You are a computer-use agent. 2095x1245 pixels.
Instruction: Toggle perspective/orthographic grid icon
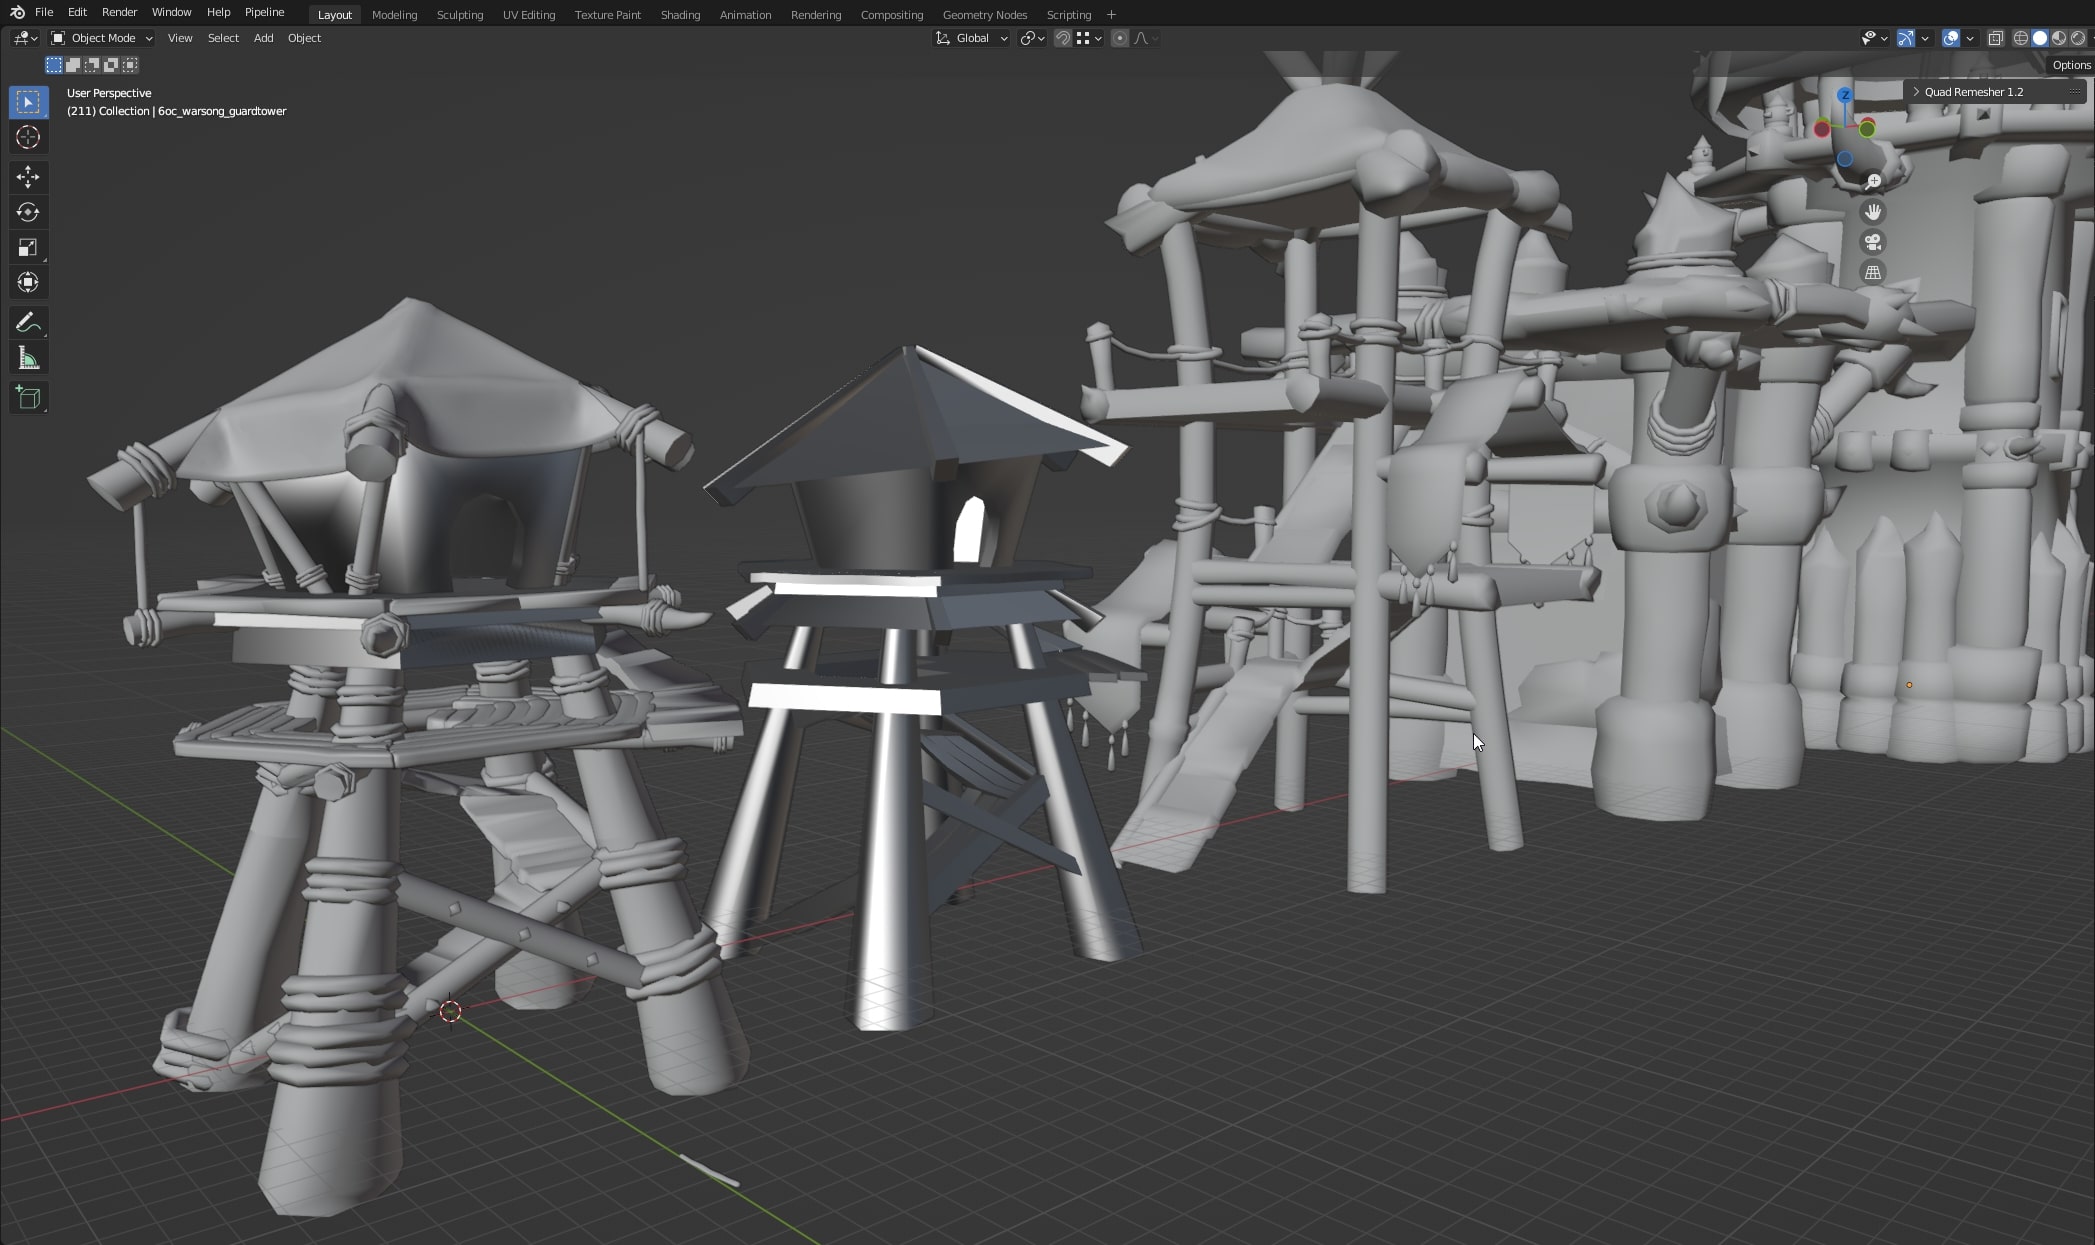1873,272
